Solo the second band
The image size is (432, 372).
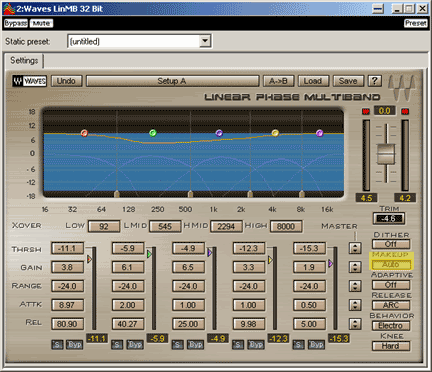pos(117,344)
